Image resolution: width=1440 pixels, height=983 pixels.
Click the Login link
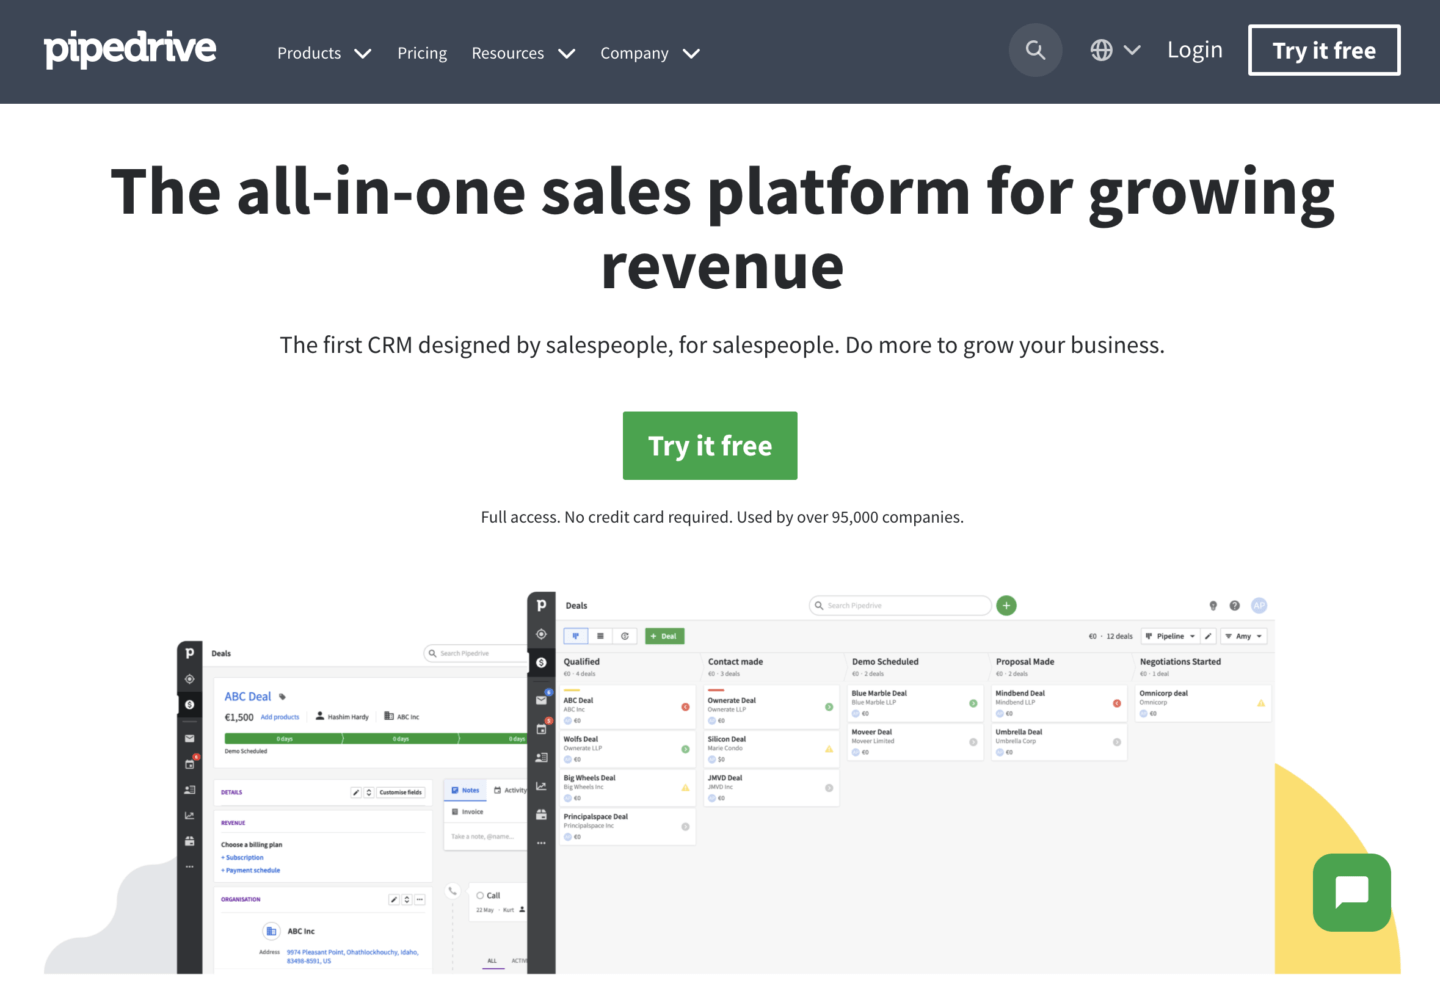point(1195,50)
